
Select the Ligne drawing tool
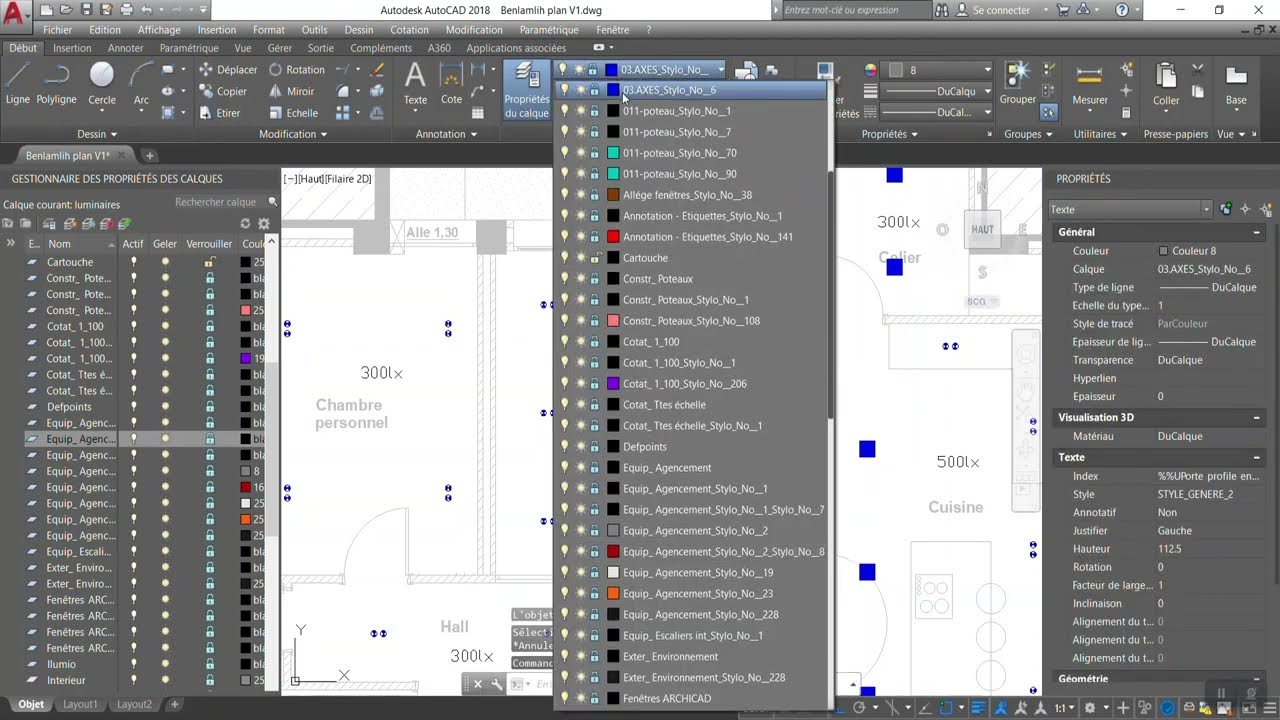(x=17, y=84)
